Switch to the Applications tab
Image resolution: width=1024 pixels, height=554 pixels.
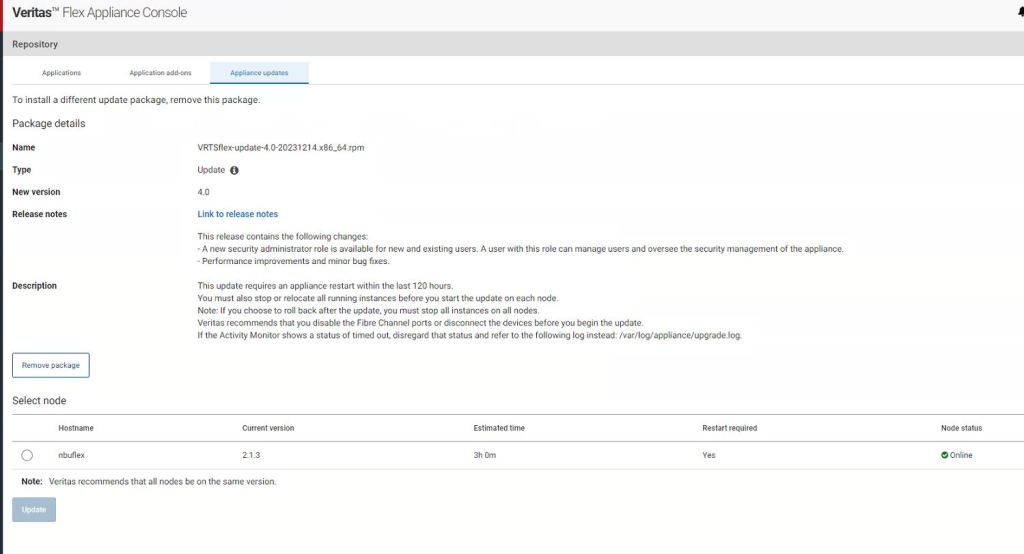[61, 73]
